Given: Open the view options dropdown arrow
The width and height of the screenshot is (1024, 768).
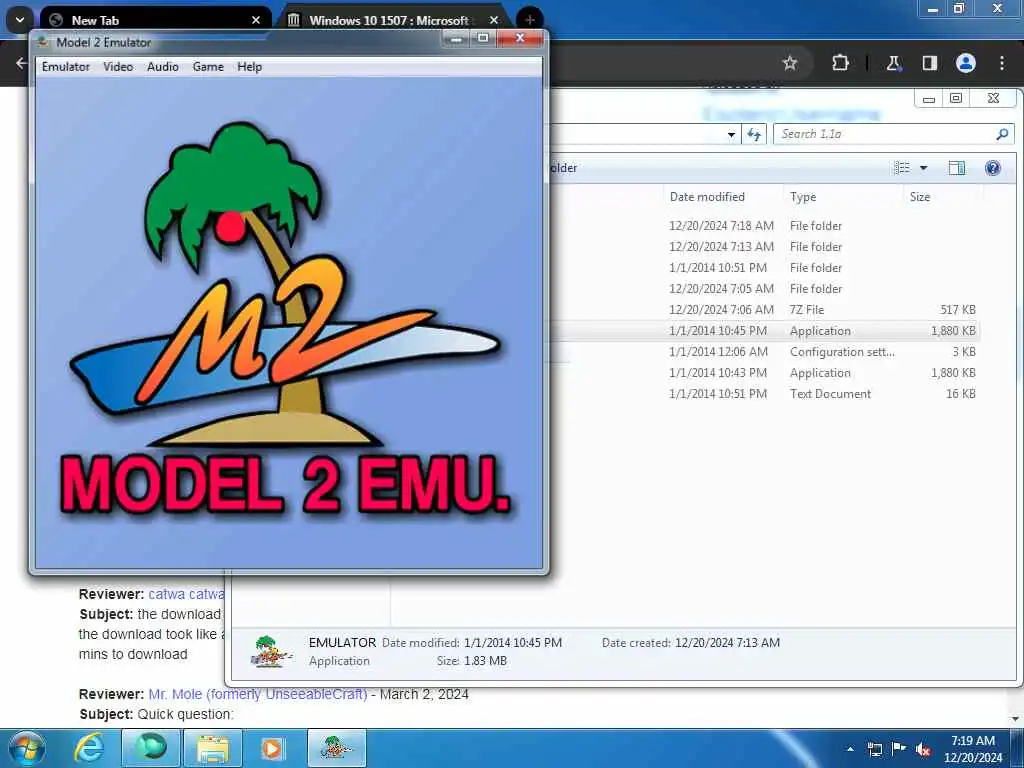Looking at the screenshot, I should coord(923,168).
